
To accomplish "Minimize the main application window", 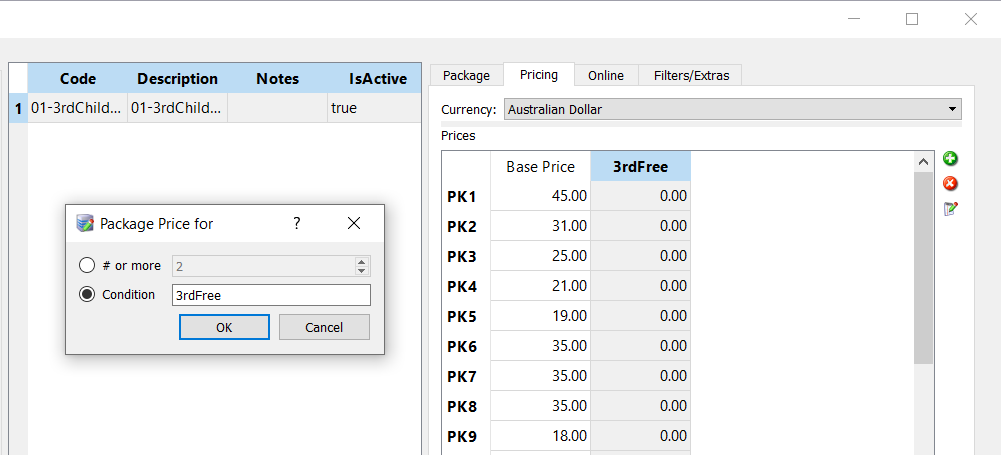I will (x=854, y=19).
